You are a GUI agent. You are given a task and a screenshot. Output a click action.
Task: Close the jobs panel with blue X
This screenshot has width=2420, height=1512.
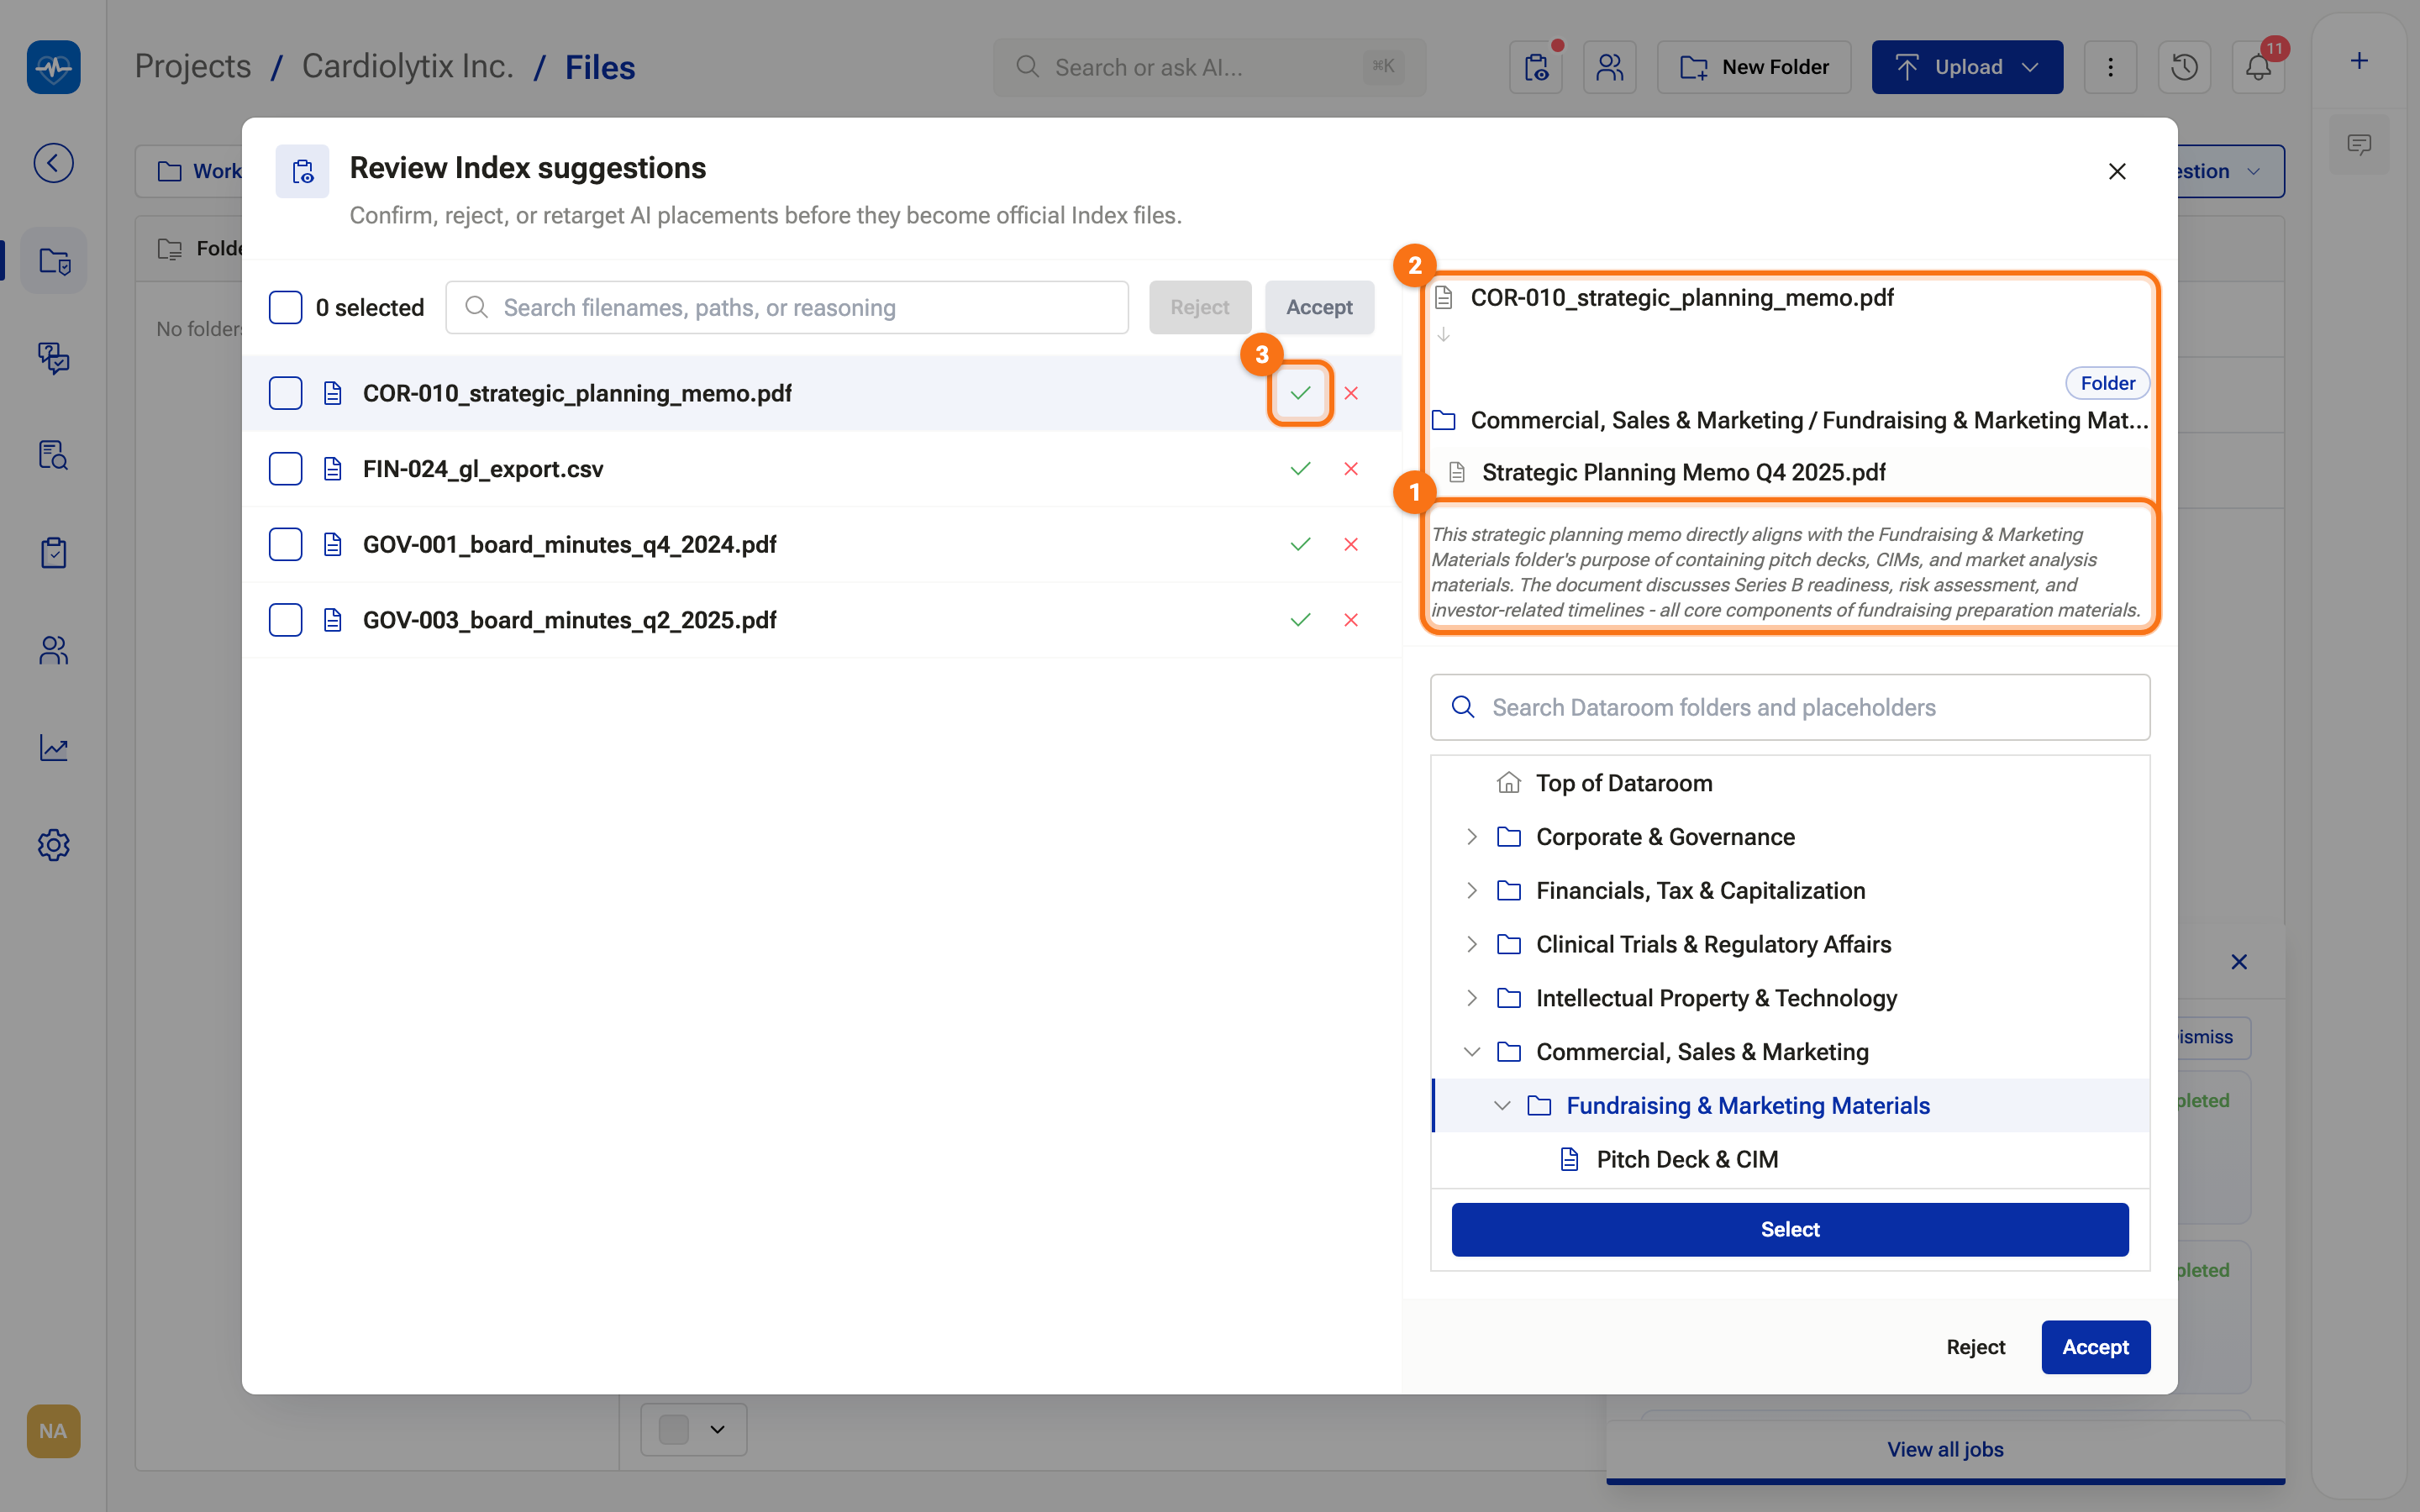click(2239, 962)
